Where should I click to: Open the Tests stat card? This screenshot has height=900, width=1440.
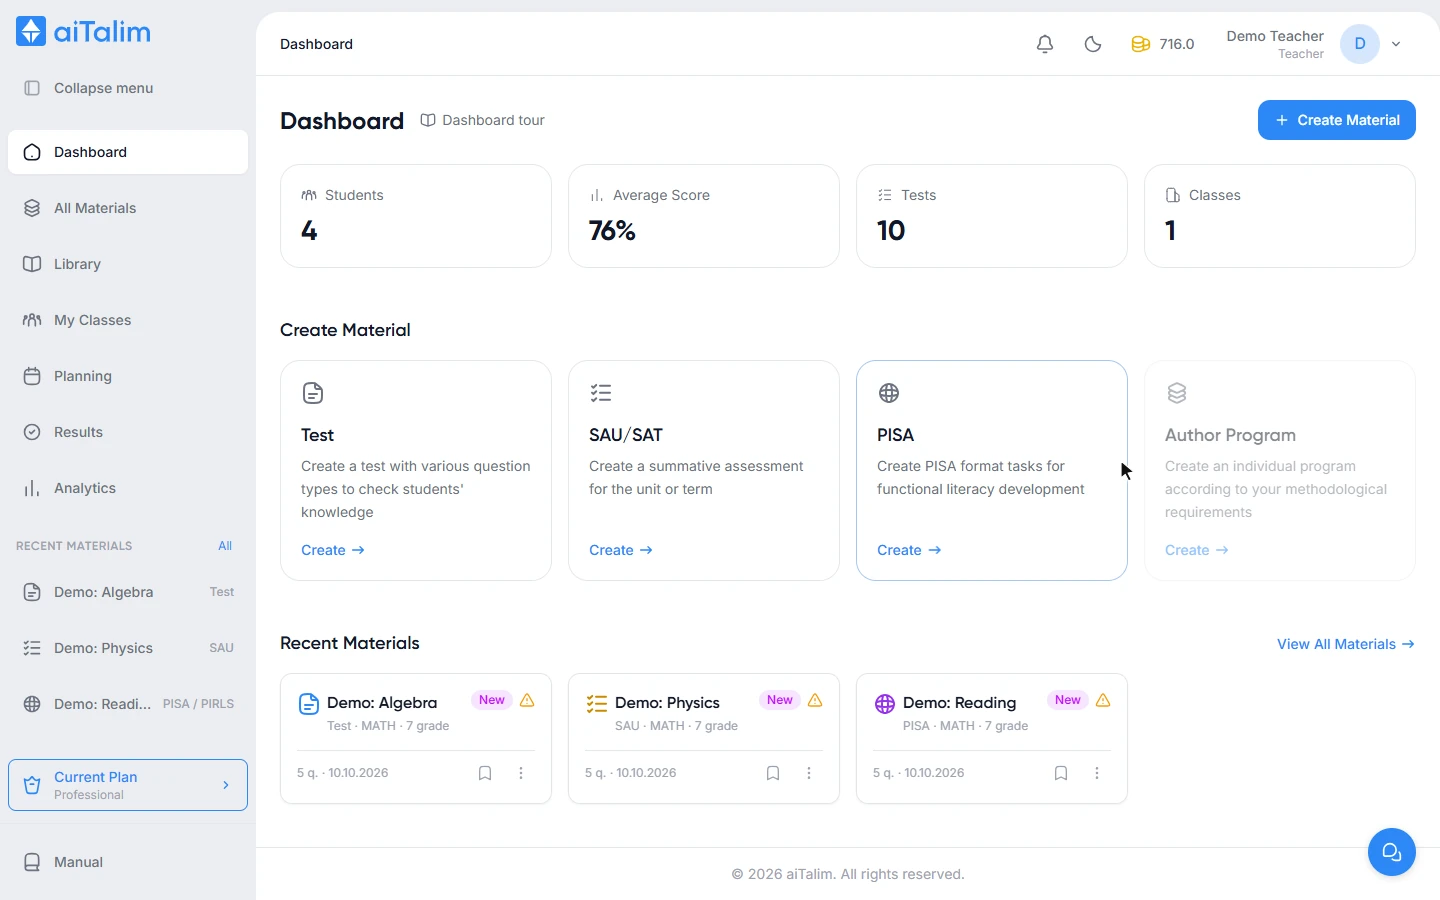(x=992, y=216)
